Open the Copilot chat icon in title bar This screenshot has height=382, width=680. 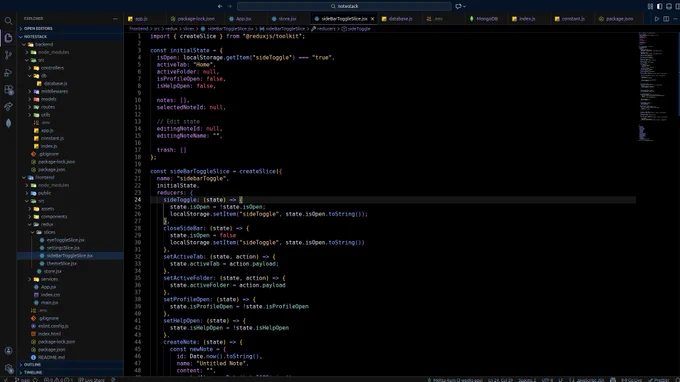tap(458, 6)
